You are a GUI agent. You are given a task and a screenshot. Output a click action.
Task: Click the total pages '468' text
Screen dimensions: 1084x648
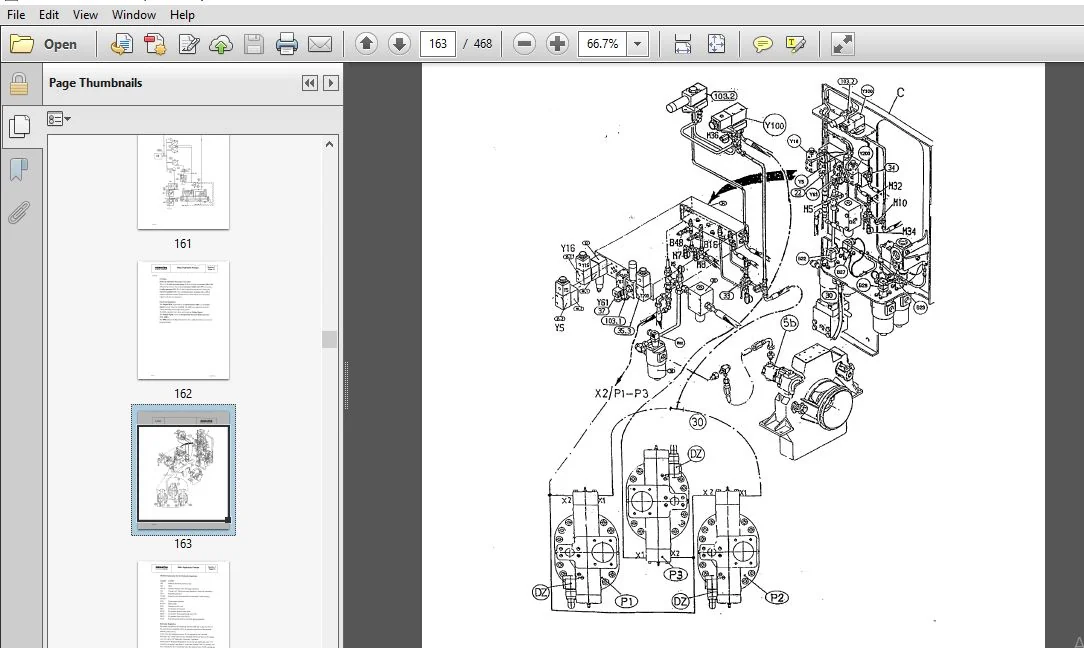[483, 44]
